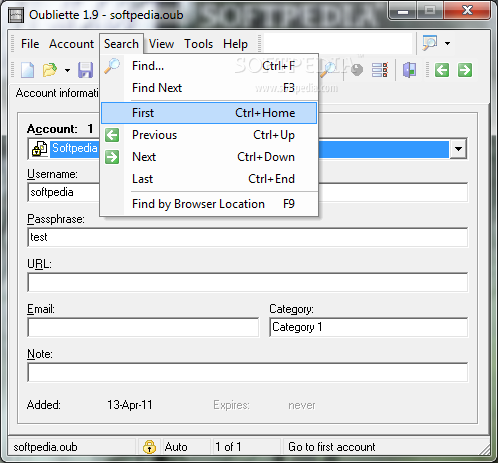
Task: Click the list view toolbar icon
Action: coord(380,70)
